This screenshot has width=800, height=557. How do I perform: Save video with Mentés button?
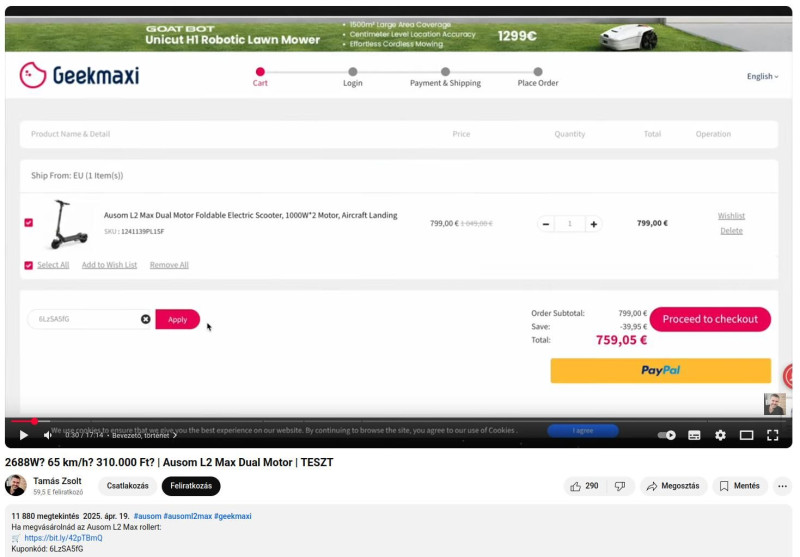click(740, 486)
